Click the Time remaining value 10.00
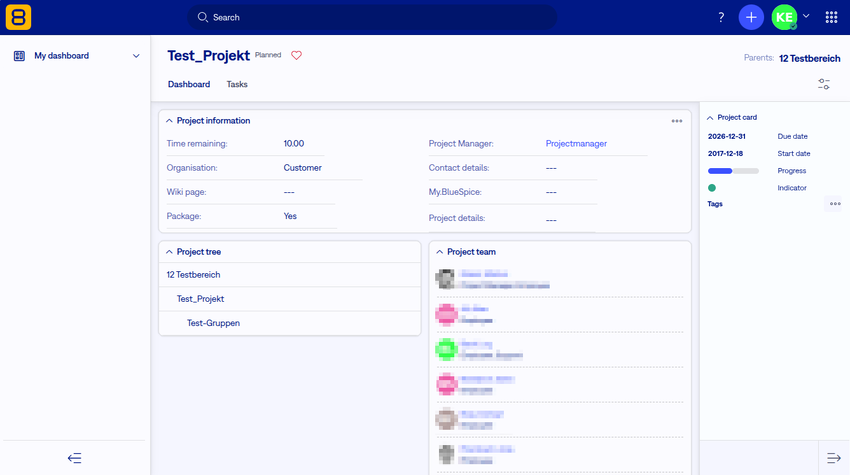 pos(294,144)
